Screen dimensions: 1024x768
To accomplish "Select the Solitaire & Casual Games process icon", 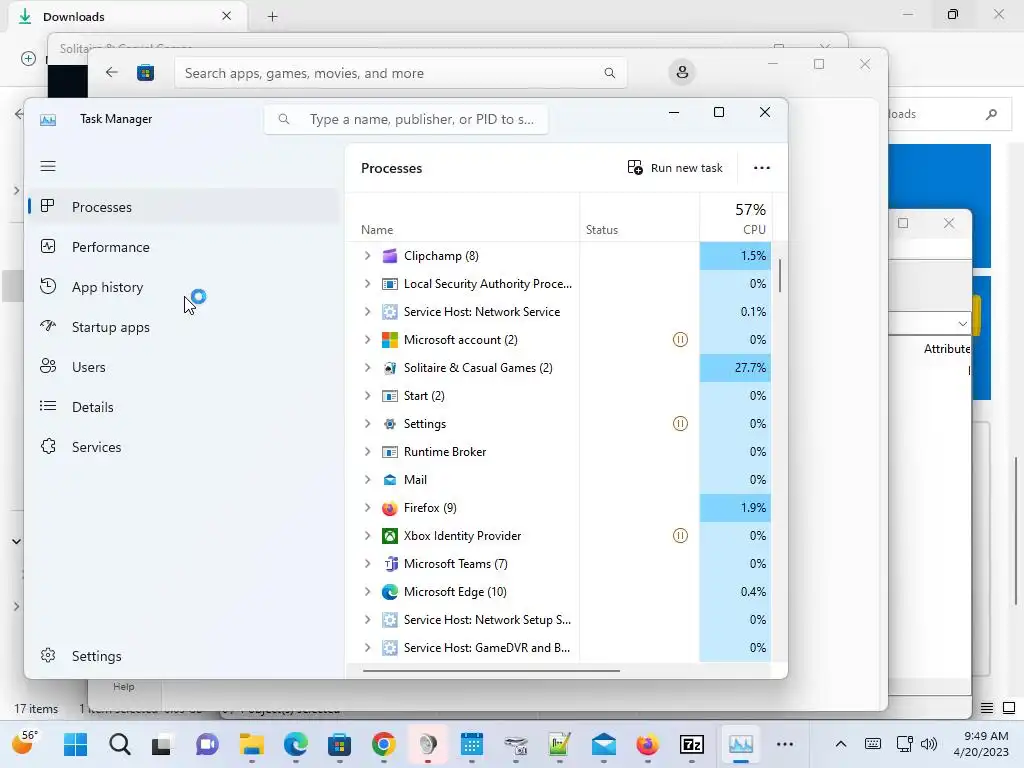I will point(389,368).
